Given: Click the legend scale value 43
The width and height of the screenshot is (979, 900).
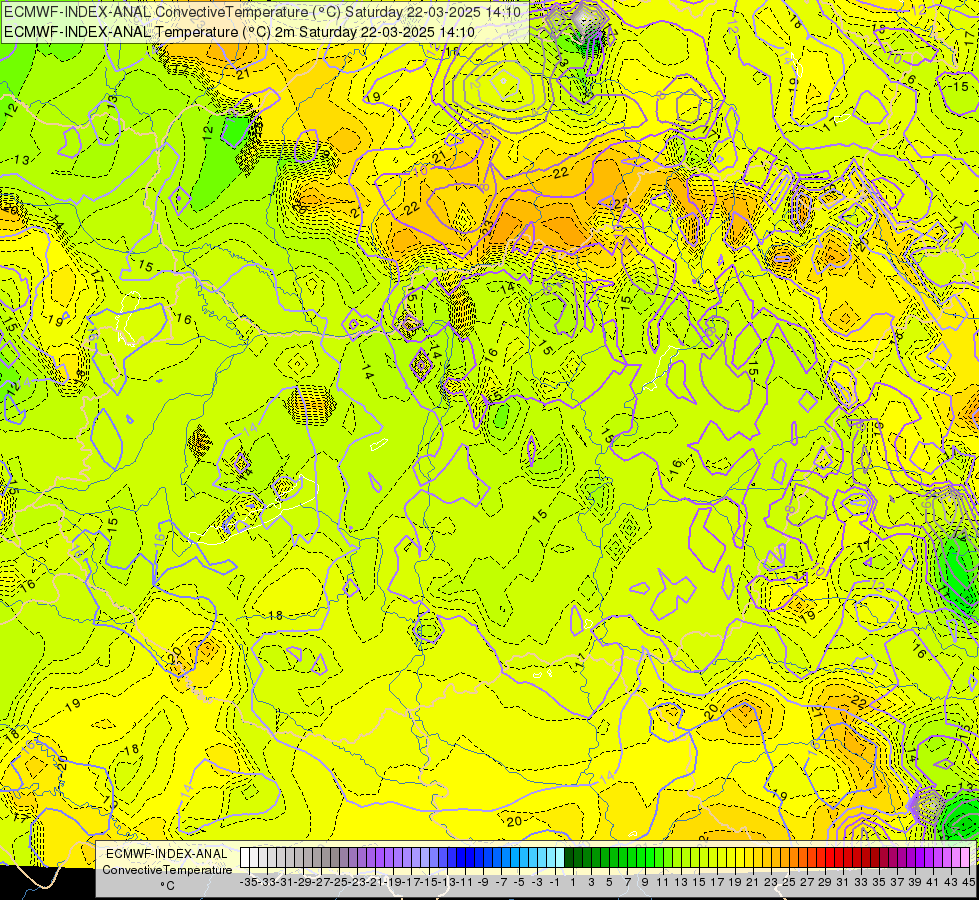Looking at the screenshot, I should click(951, 882).
